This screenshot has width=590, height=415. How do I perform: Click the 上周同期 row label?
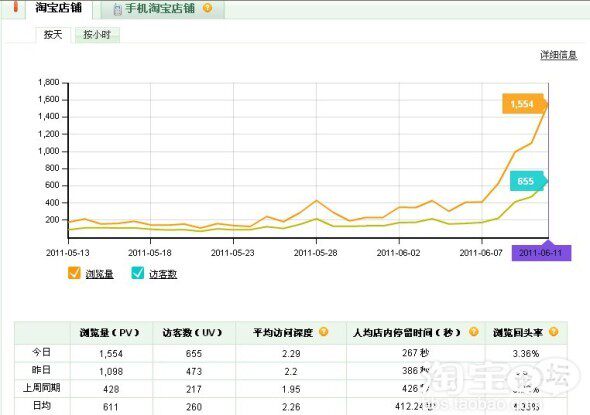[42, 388]
